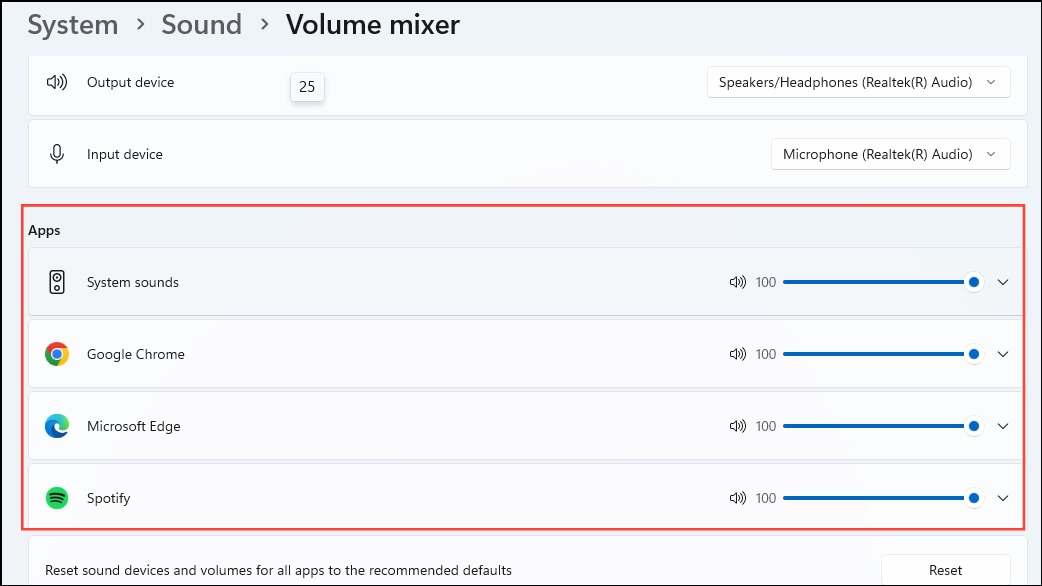Open Microphone input device dropdown
Viewport: 1042px width, 586px height.
coord(890,154)
